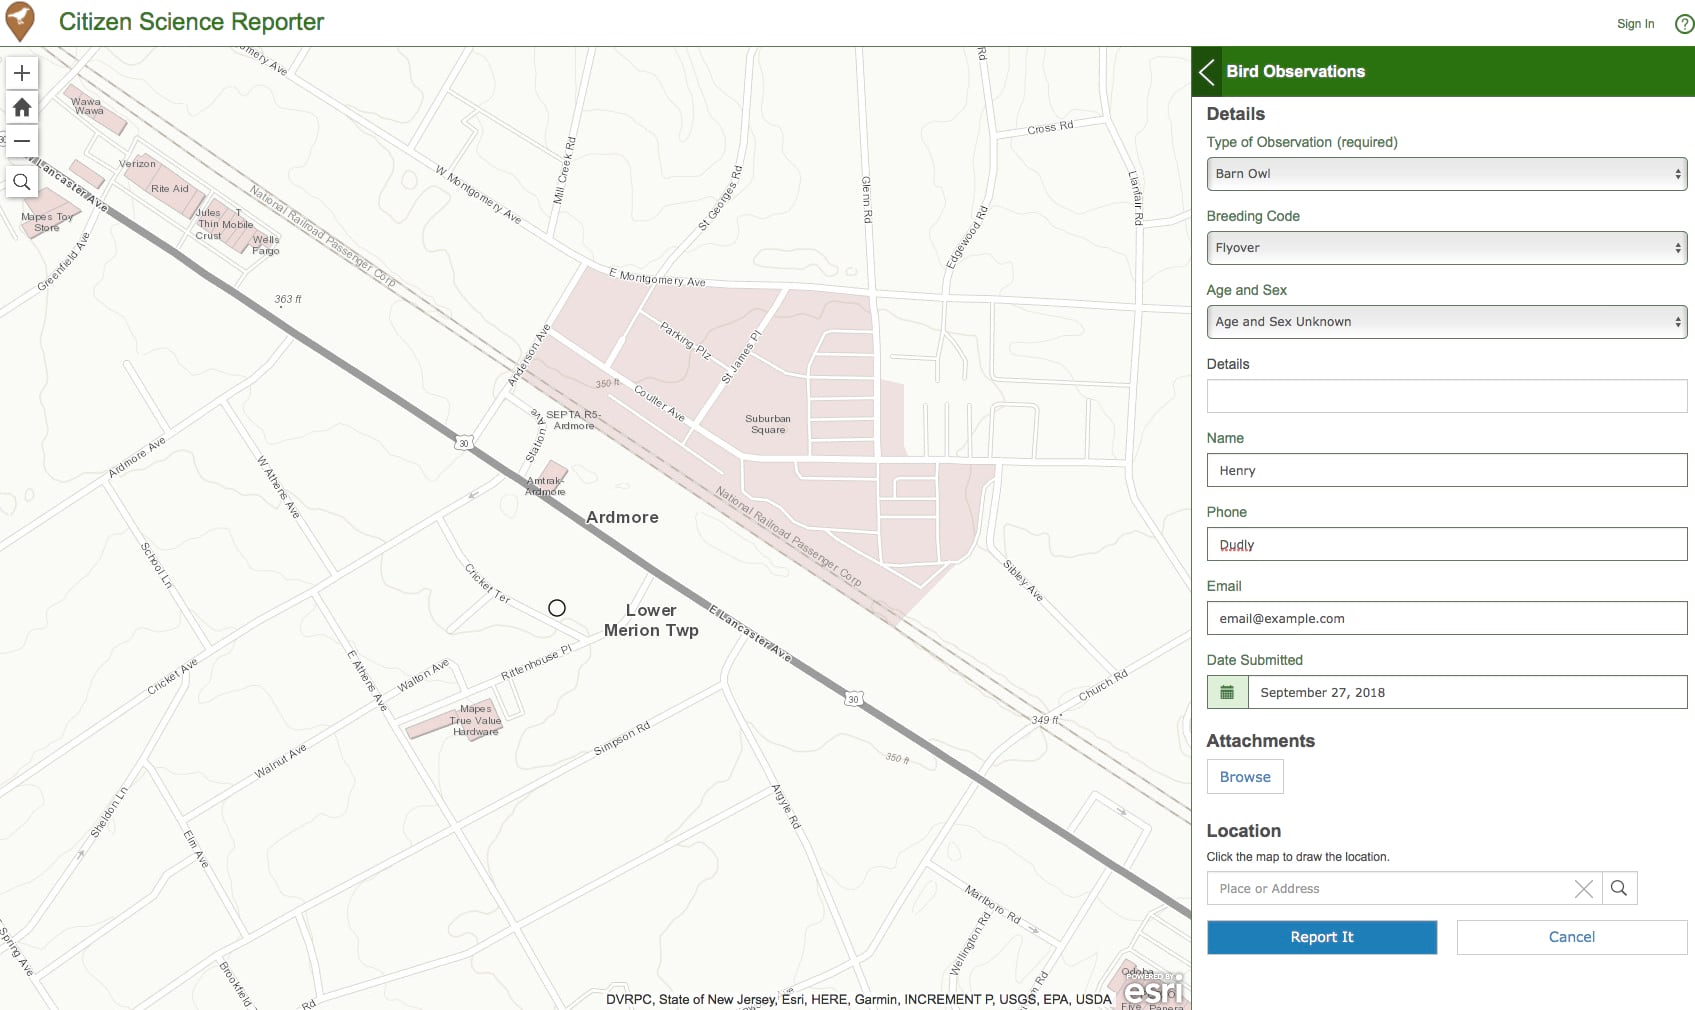The height and width of the screenshot is (1010, 1695).
Task: Clear the Place or Address field
Action: (x=1583, y=889)
